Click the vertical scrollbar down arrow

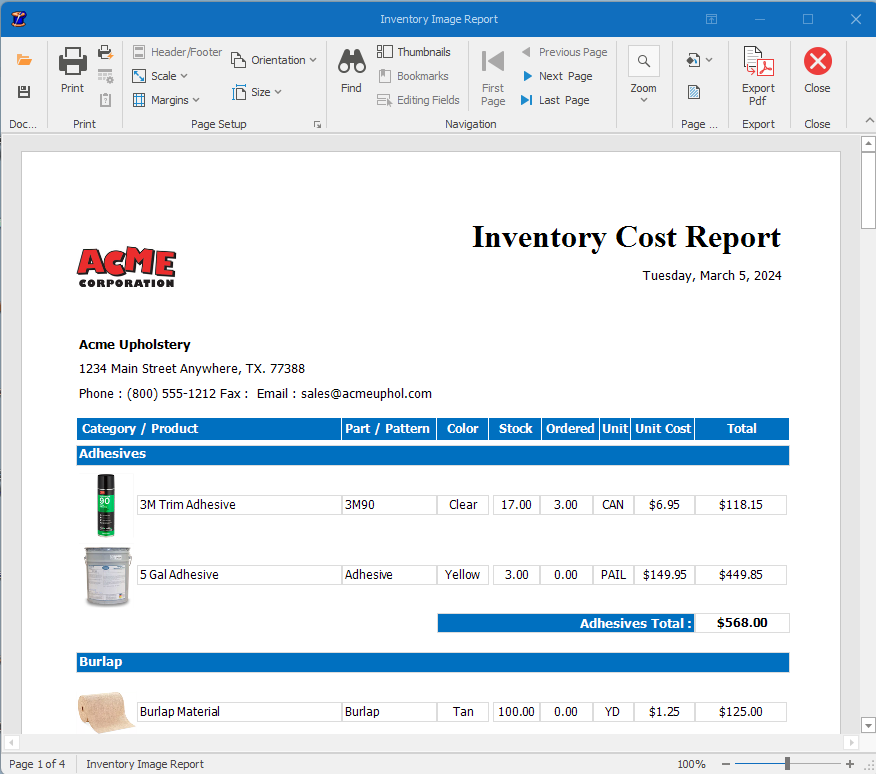[868, 724]
